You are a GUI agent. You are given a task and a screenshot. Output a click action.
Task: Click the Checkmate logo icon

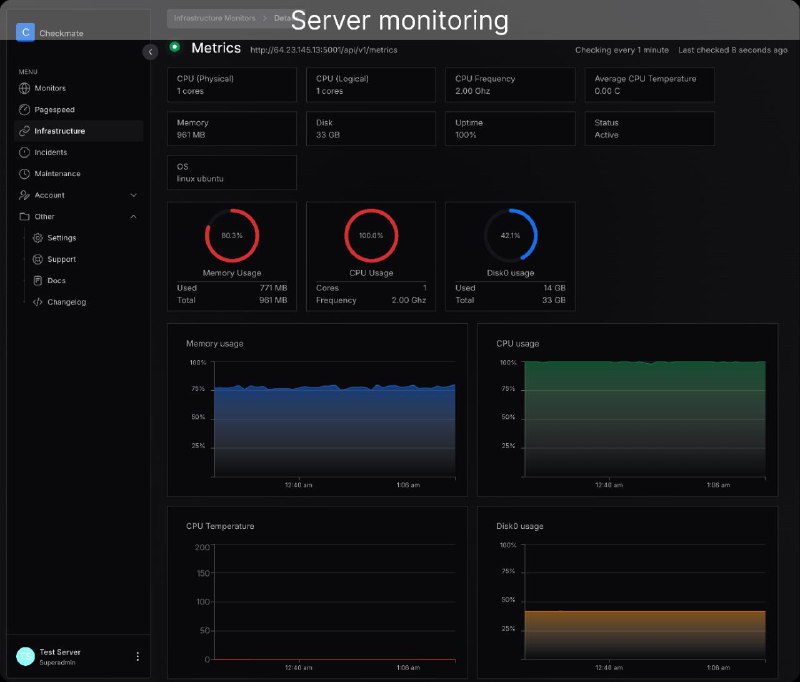[26, 32]
